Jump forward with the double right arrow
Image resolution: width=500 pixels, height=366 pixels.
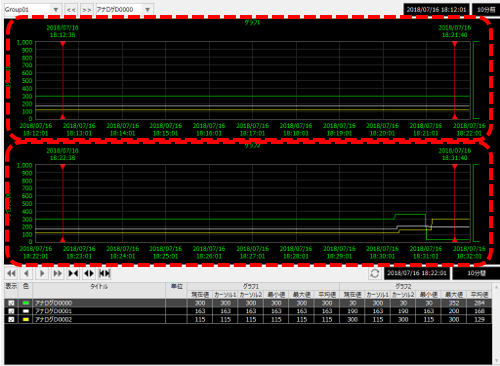click(57, 274)
